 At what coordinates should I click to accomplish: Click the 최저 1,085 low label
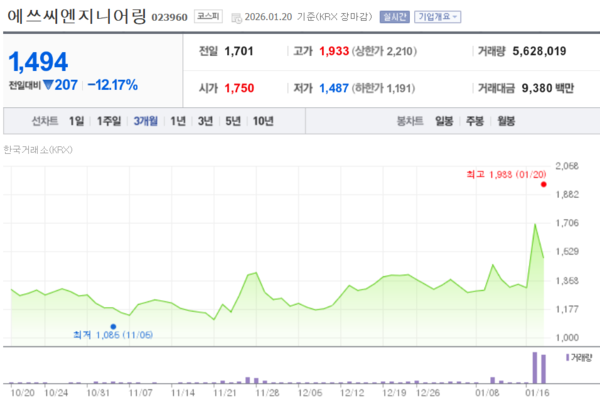click(113, 335)
